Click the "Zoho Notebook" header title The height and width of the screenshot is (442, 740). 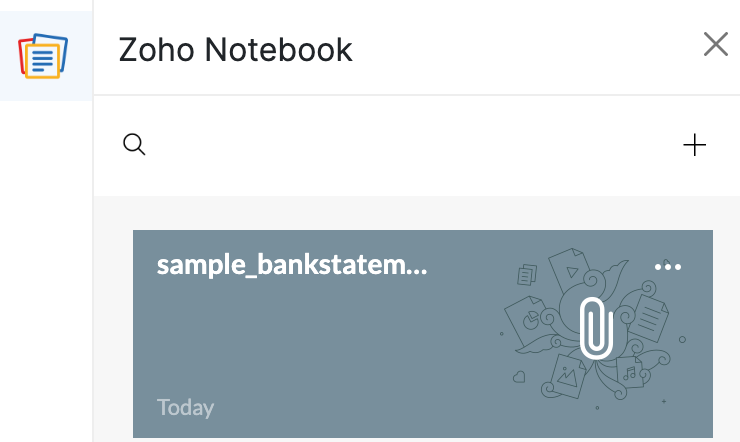coord(235,49)
